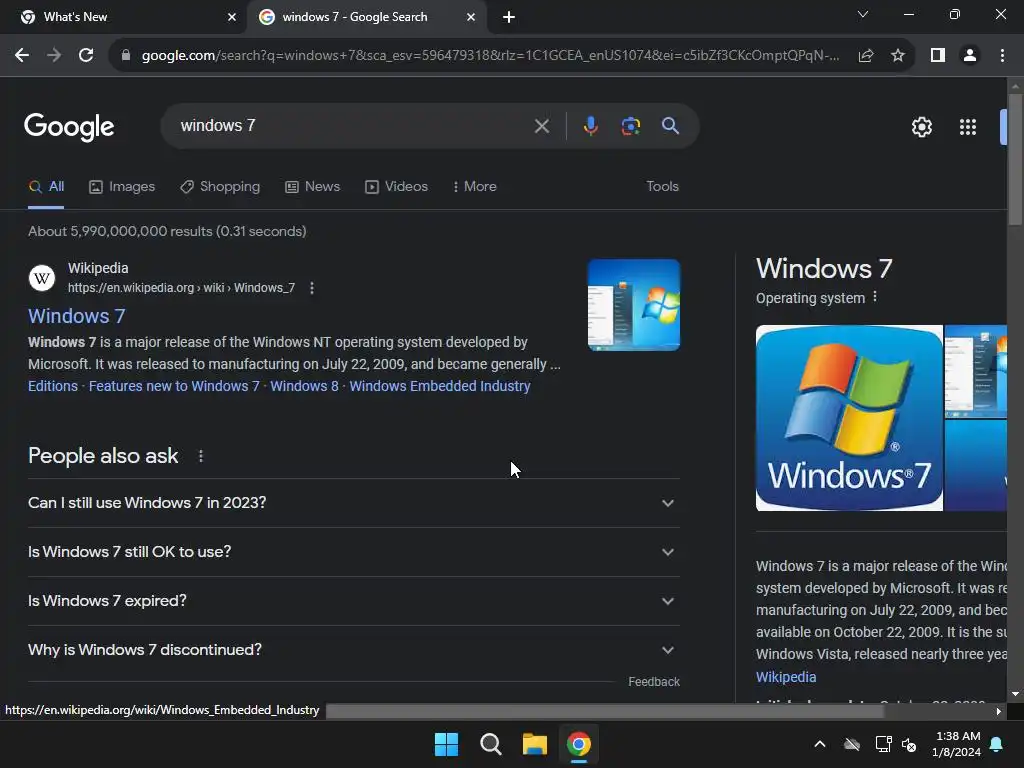The width and height of the screenshot is (1024, 768).
Task: Open knowledge panel options next to Operating system
Action: 874,297
